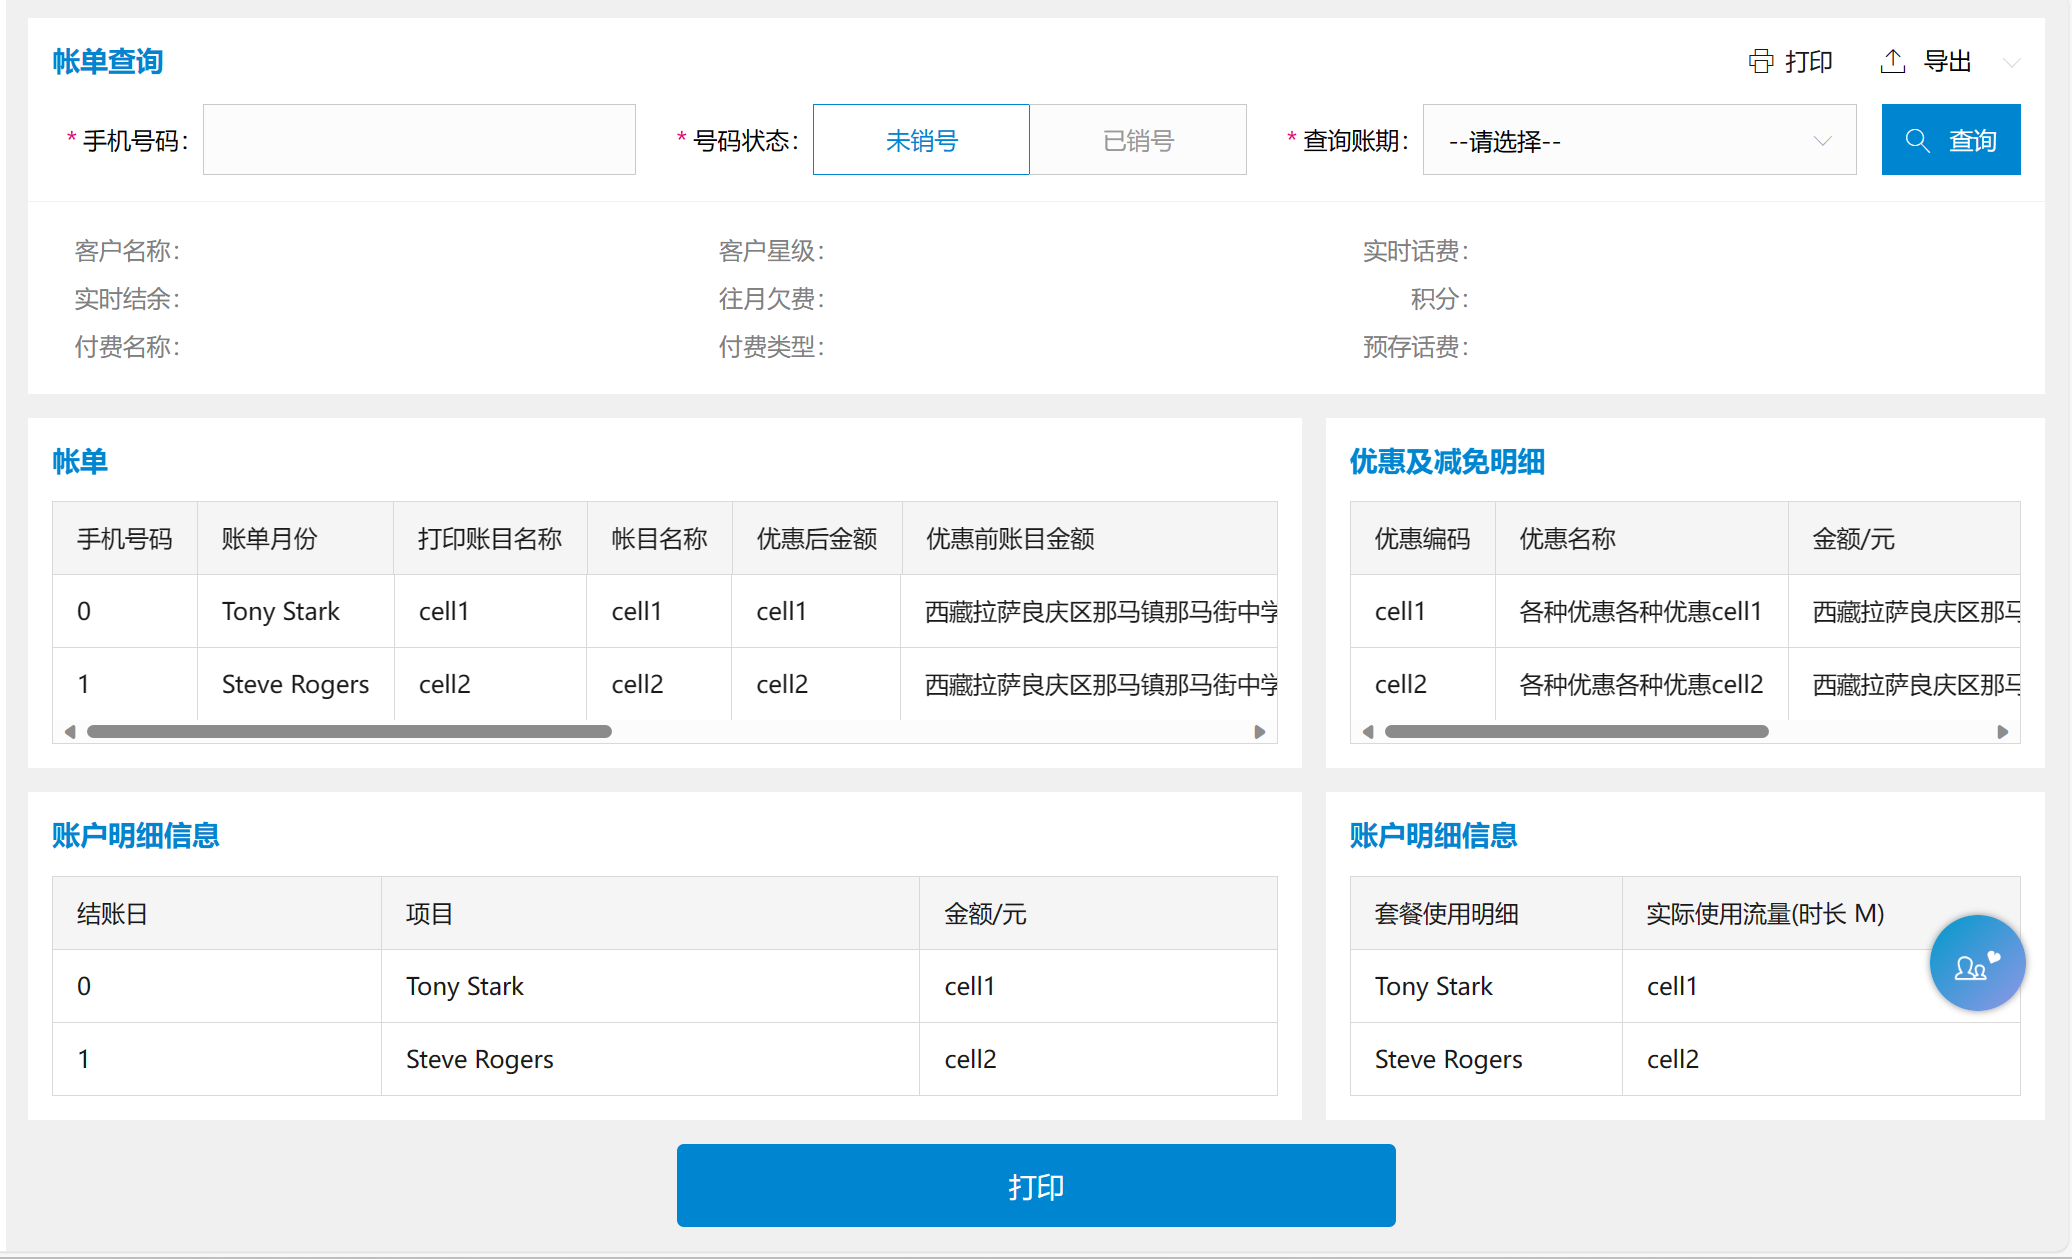Viewport: 2072px width, 1259px height.
Task: Click Tony Stark under 套餐使用明细
Action: (1433, 986)
